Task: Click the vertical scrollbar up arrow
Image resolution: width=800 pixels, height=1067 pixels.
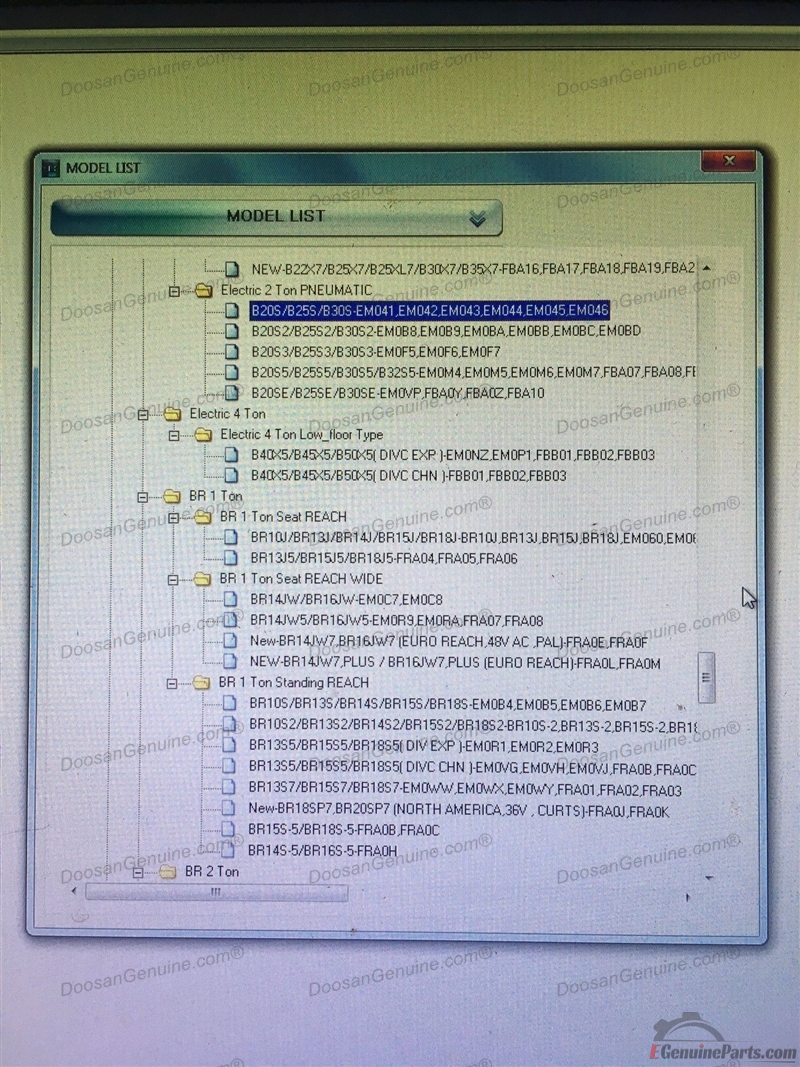Action: tap(707, 268)
